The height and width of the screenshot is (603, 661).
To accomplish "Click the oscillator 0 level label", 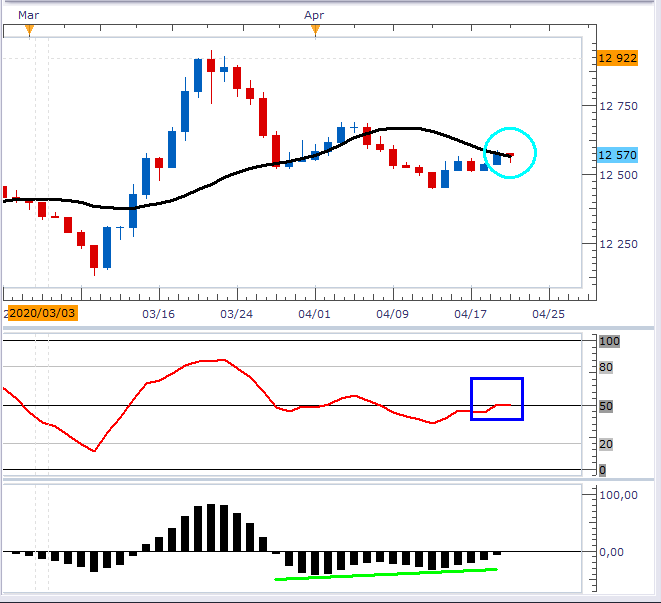I will (602, 470).
